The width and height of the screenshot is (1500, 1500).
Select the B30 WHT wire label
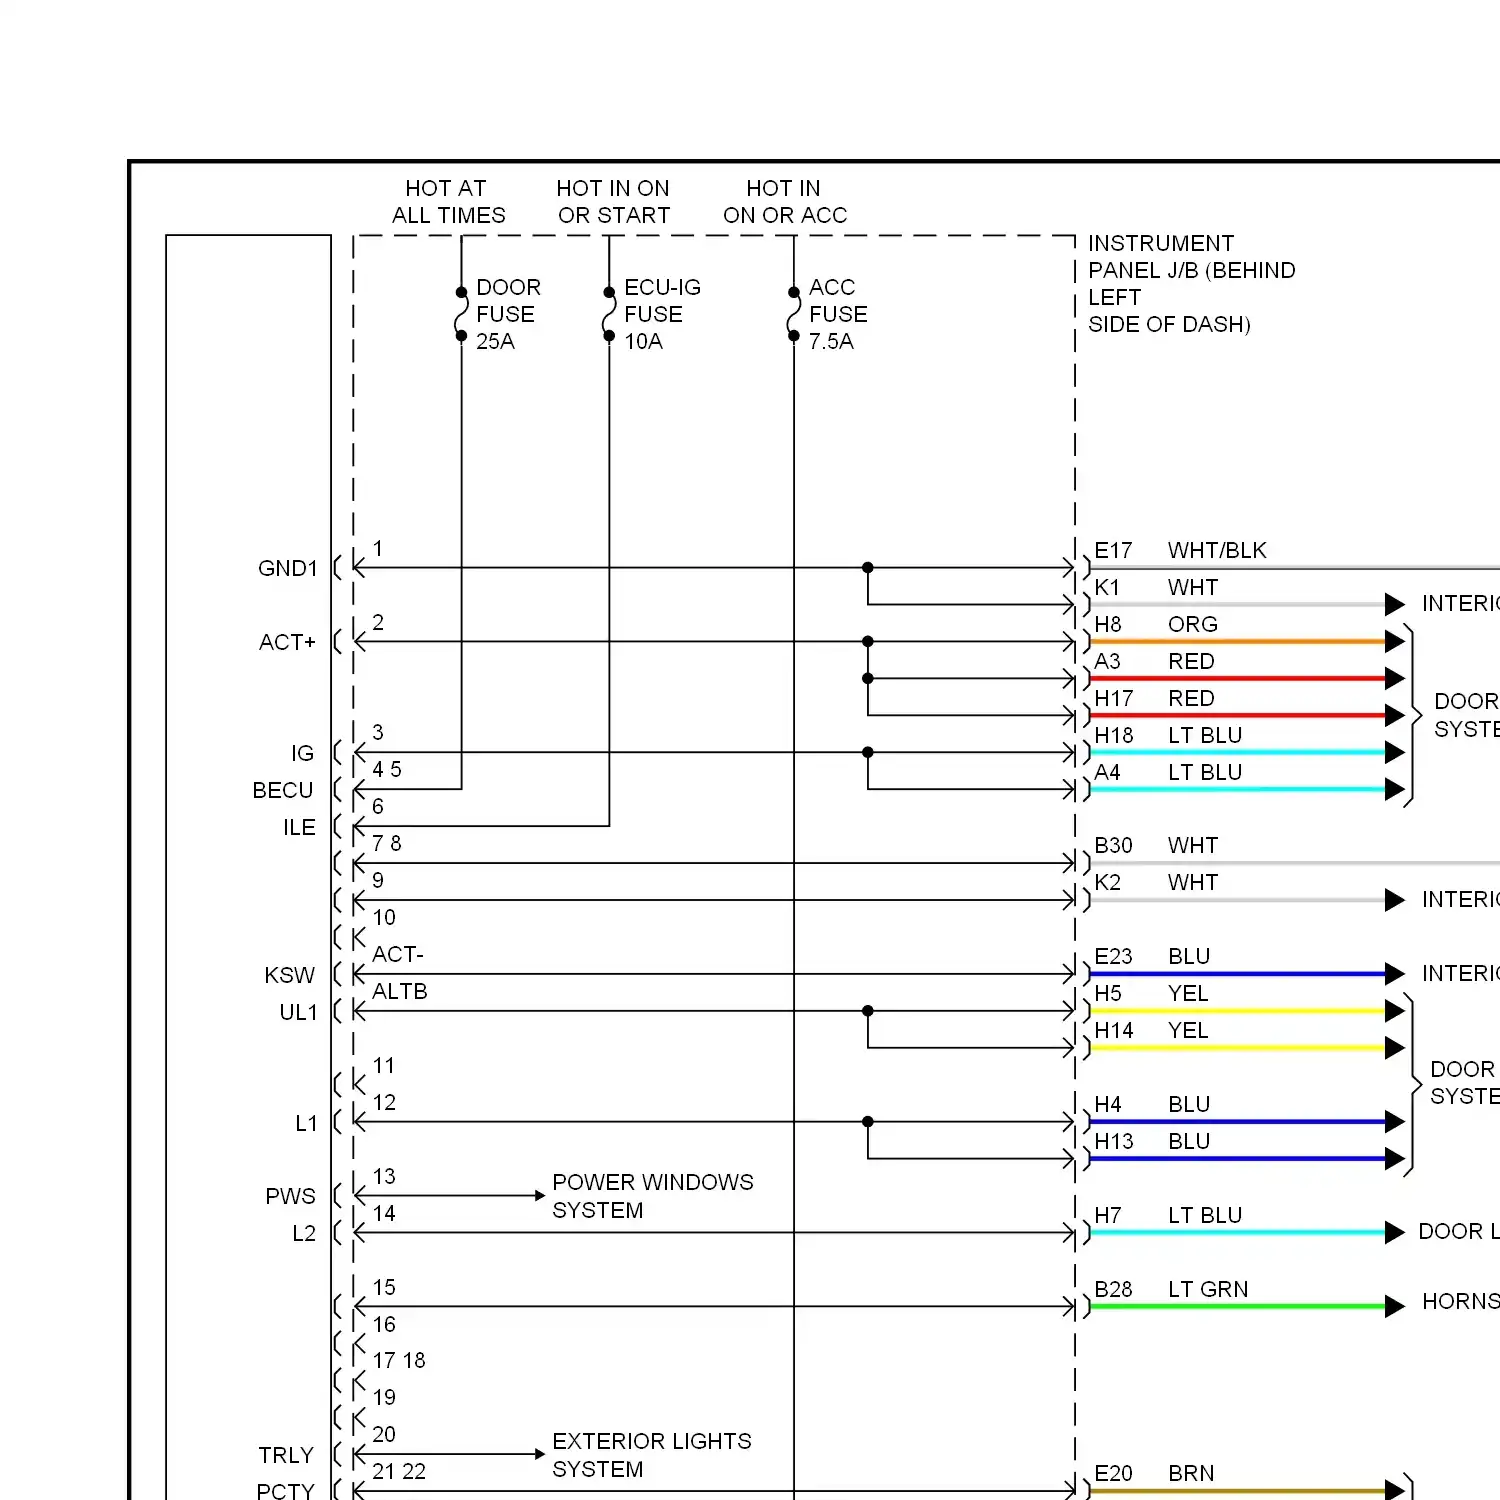[x=1156, y=845]
